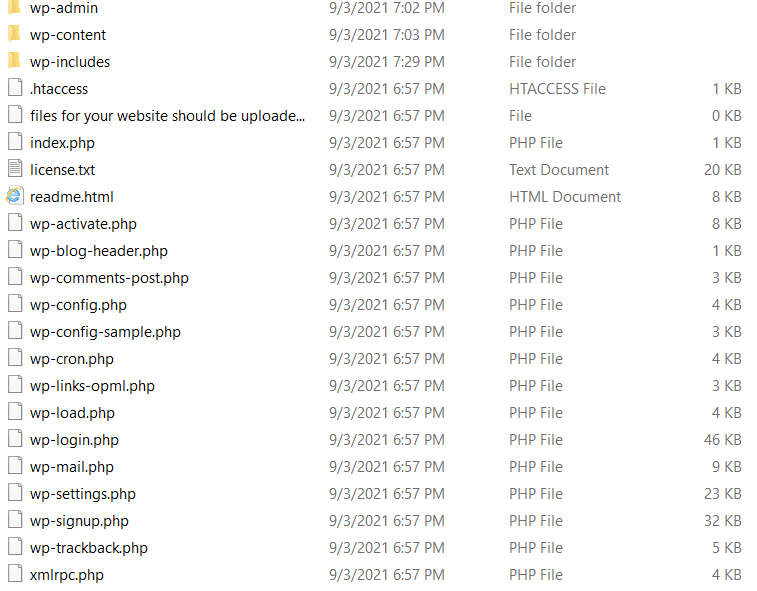The width and height of the screenshot is (757, 591).
Task: Select the wp-admin folder icon
Action: [x=14, y=7]
